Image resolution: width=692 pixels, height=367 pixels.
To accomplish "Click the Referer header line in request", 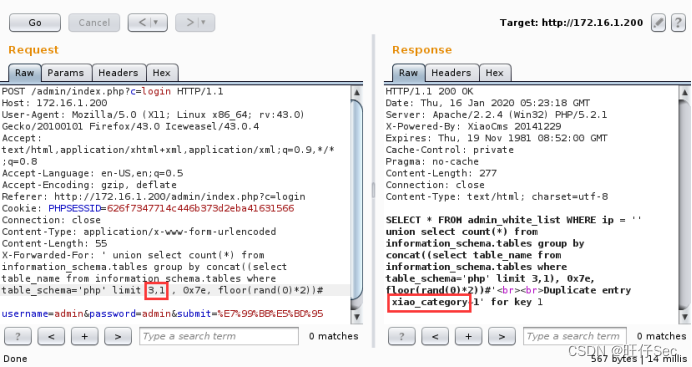I will point(154,196).
